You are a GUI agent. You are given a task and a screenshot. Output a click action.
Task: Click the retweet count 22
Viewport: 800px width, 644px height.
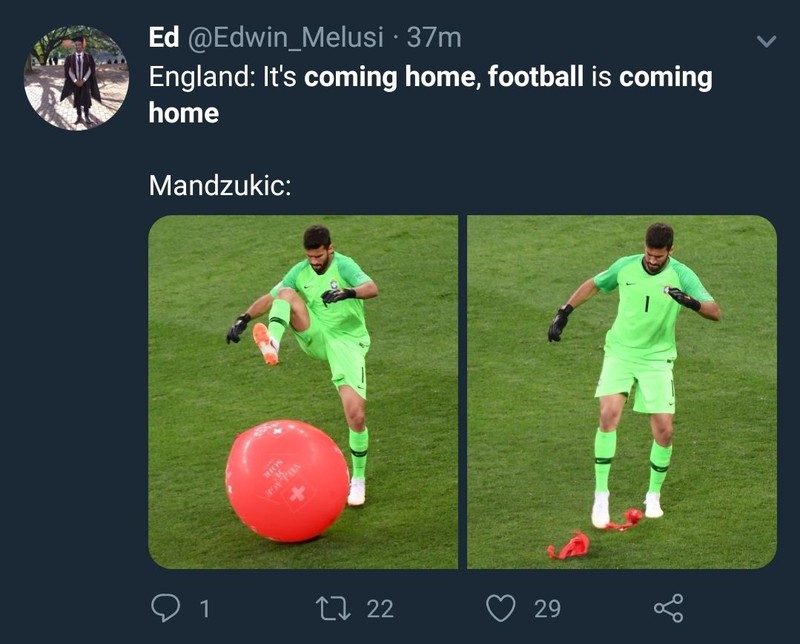tap(380, 609)
